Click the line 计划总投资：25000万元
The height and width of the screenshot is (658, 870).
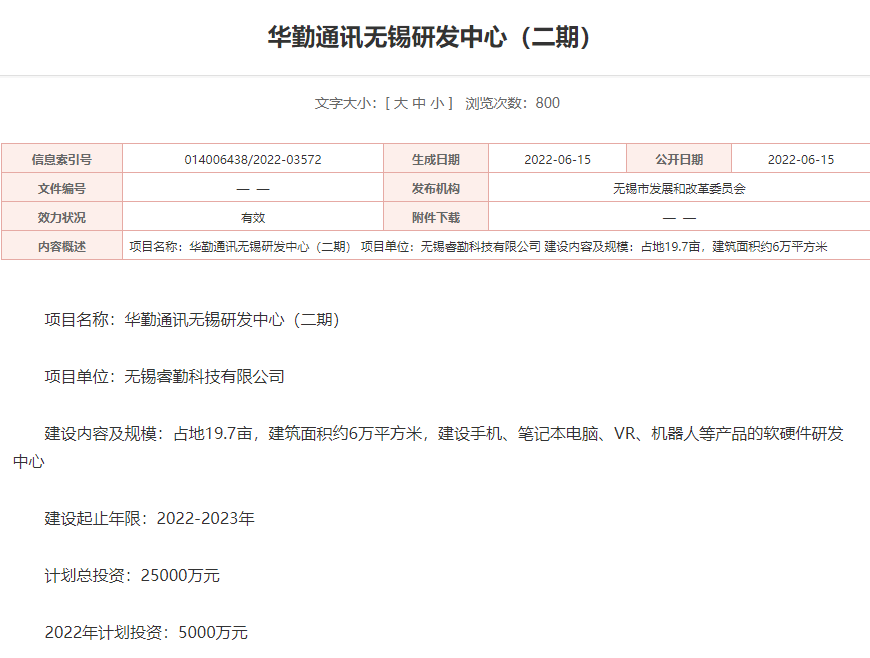click(132, 575)
